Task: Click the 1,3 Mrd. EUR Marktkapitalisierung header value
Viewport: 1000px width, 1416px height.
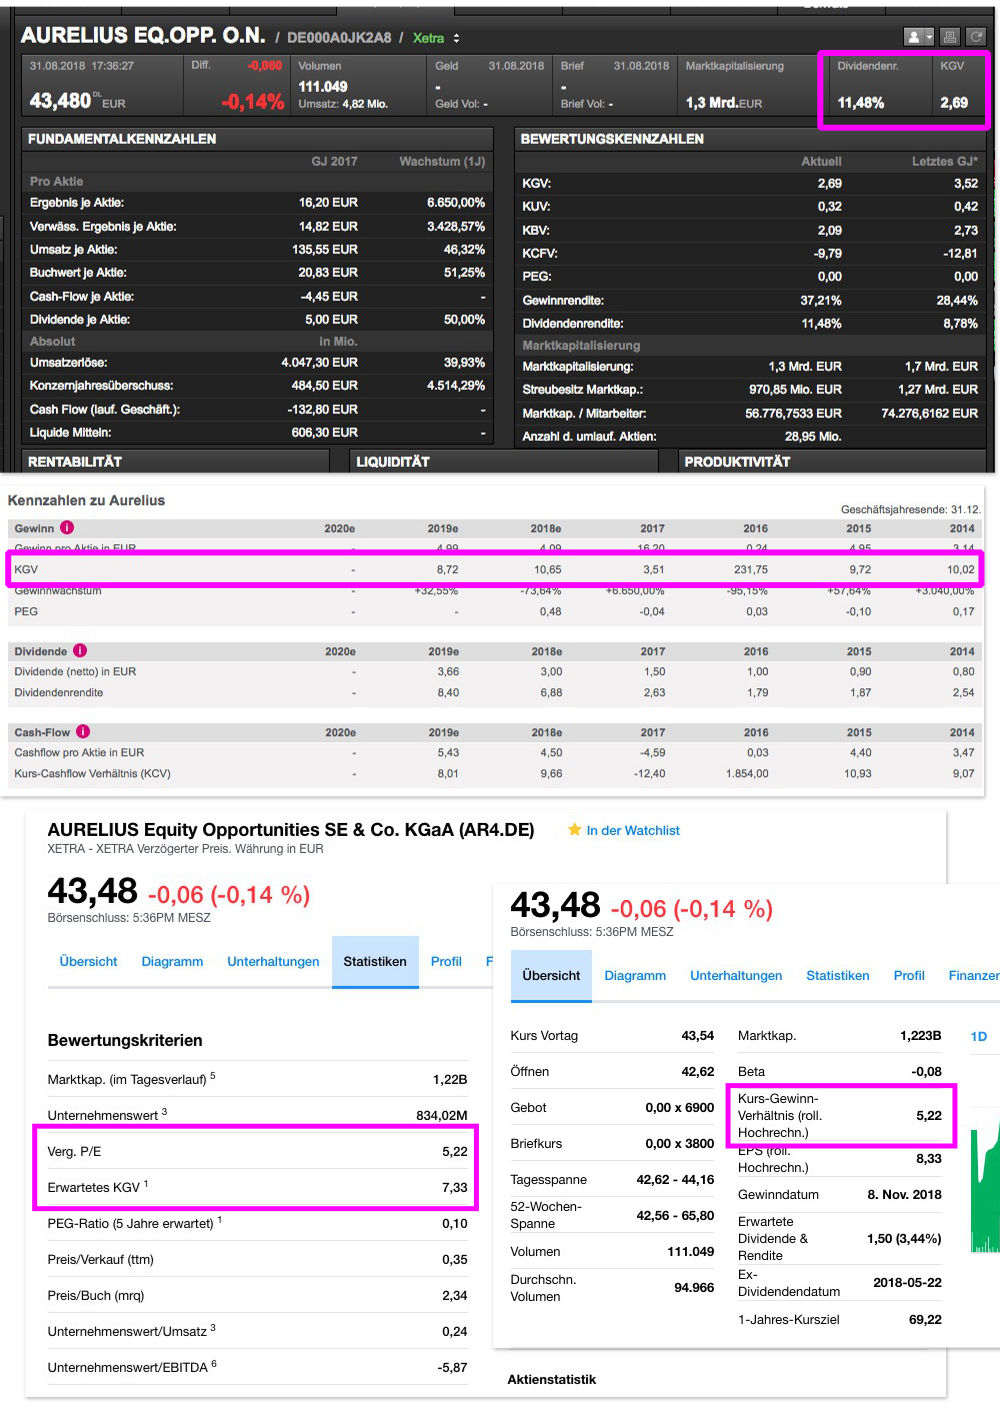Action: (x=723, y=103)
